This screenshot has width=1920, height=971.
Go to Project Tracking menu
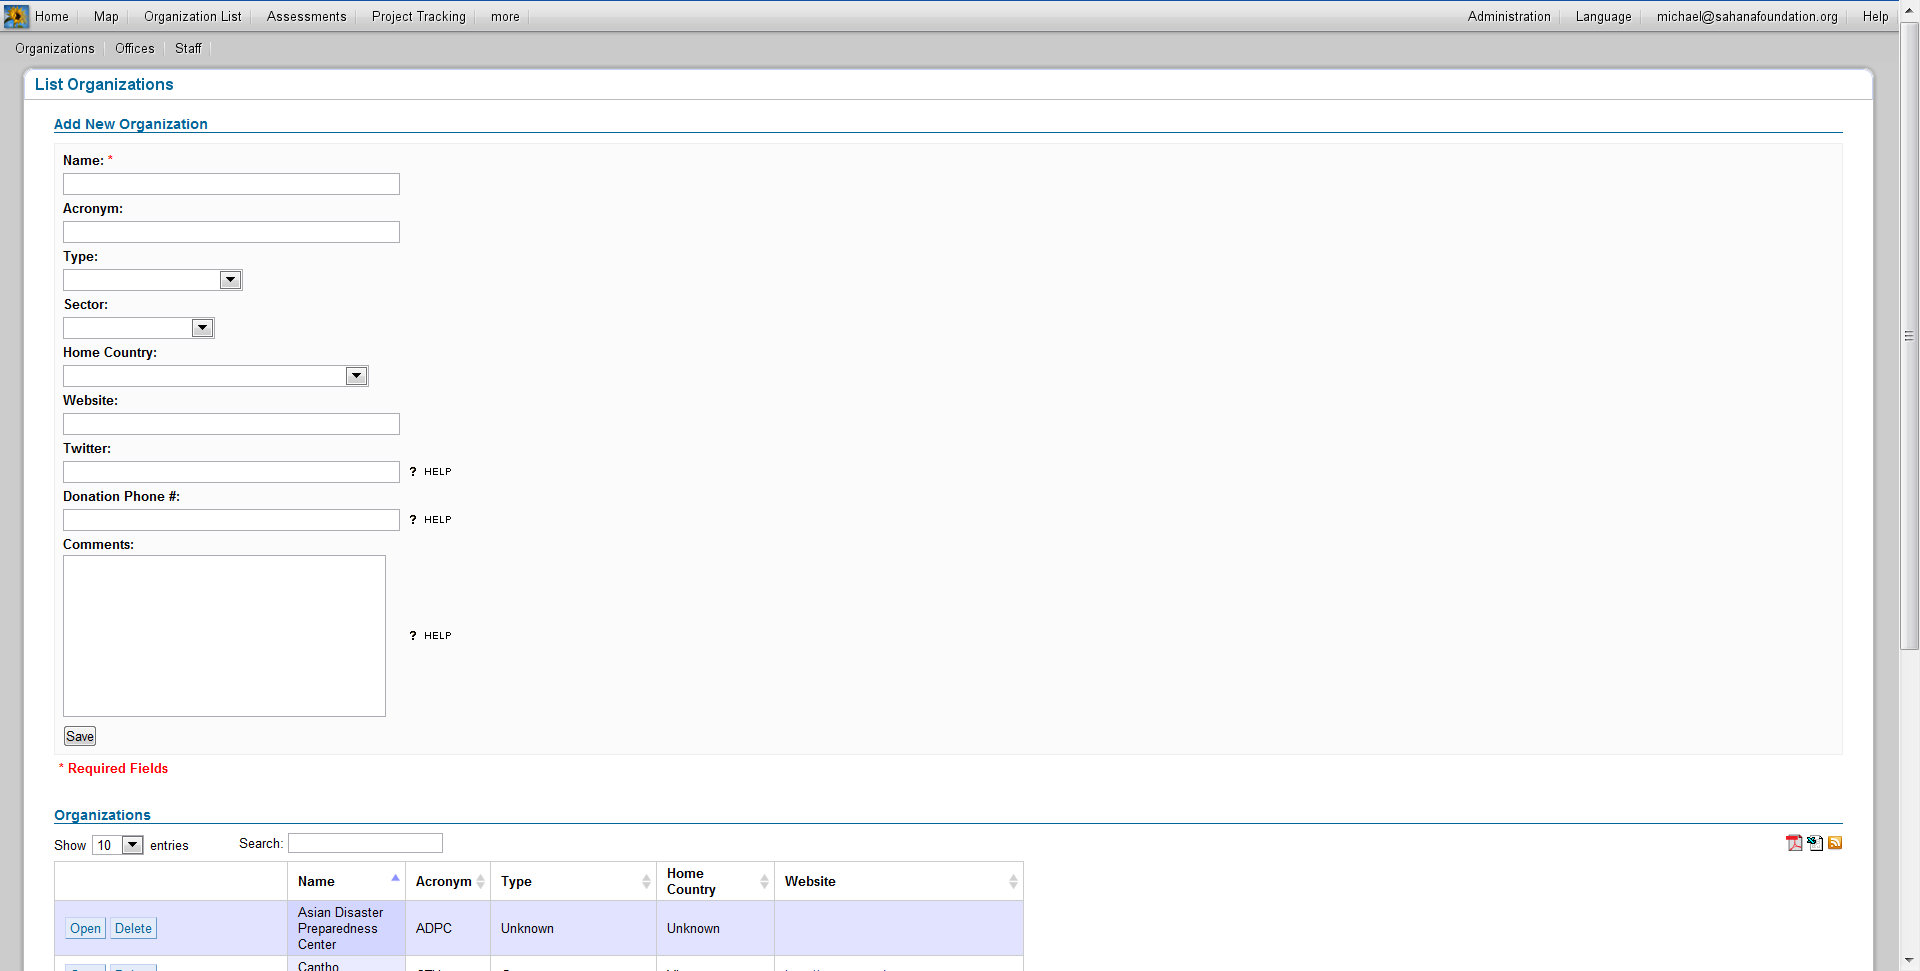click(418, 16)
